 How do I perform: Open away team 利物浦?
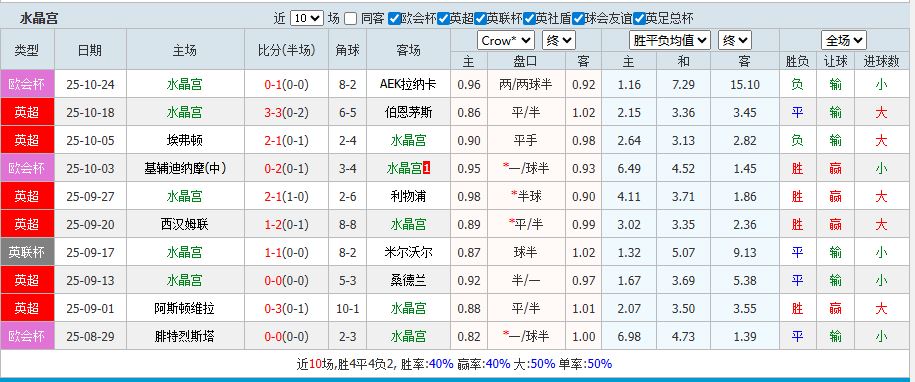click(x=408, y=197)
